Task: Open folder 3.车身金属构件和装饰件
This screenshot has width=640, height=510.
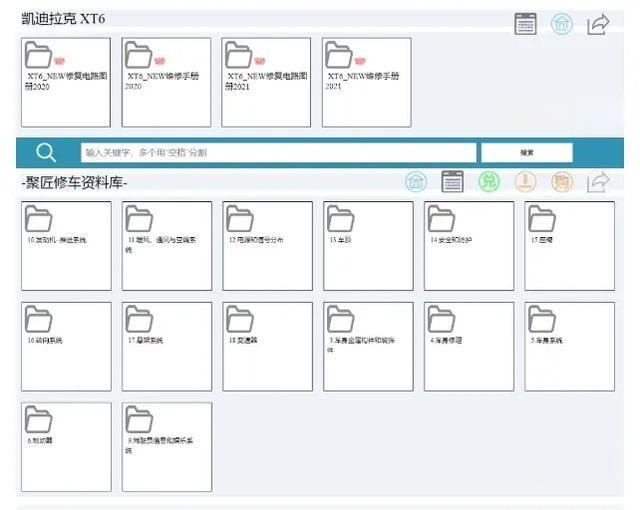Action: pos(368,346)
